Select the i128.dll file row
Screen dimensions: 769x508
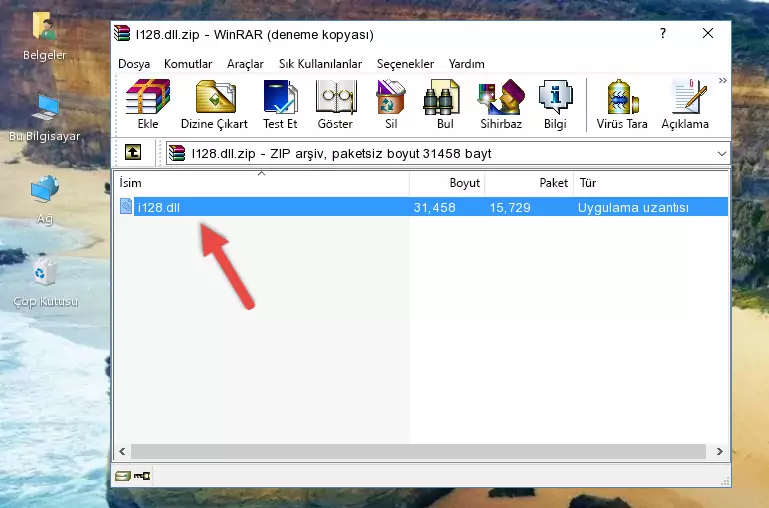[423, 207]
